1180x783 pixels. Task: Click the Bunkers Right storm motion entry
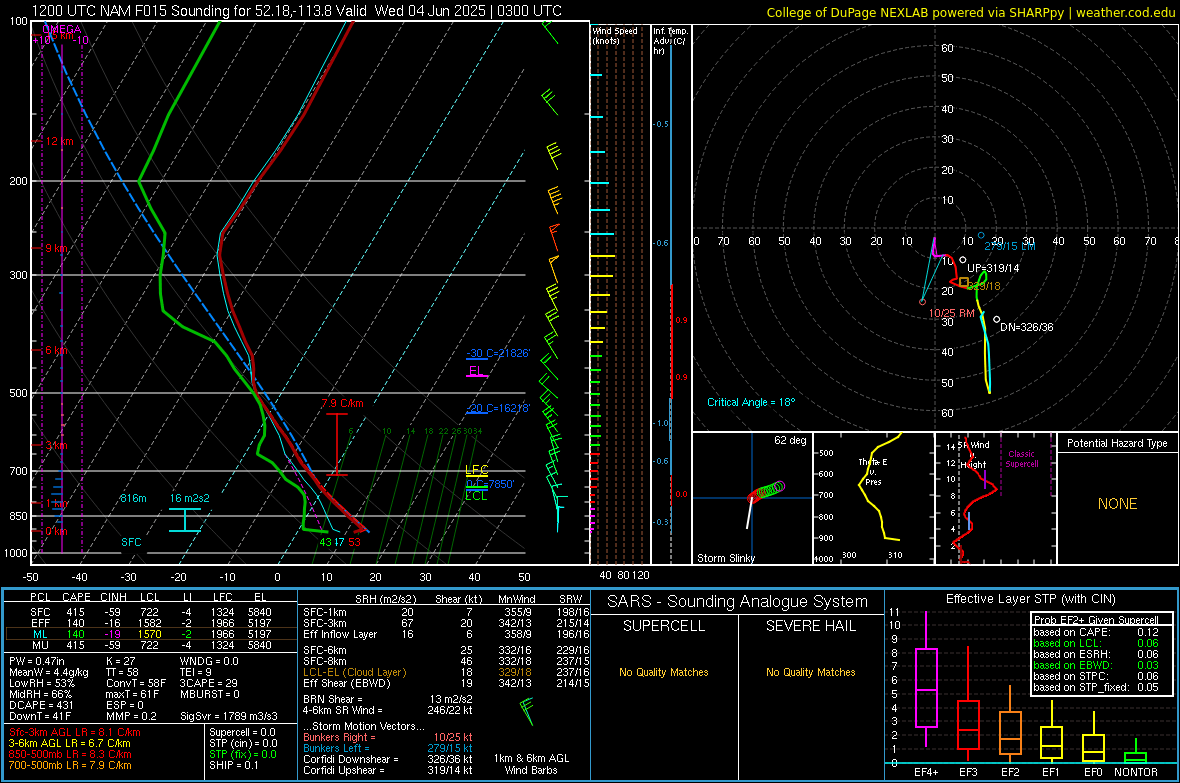click(x=388, y=737)
